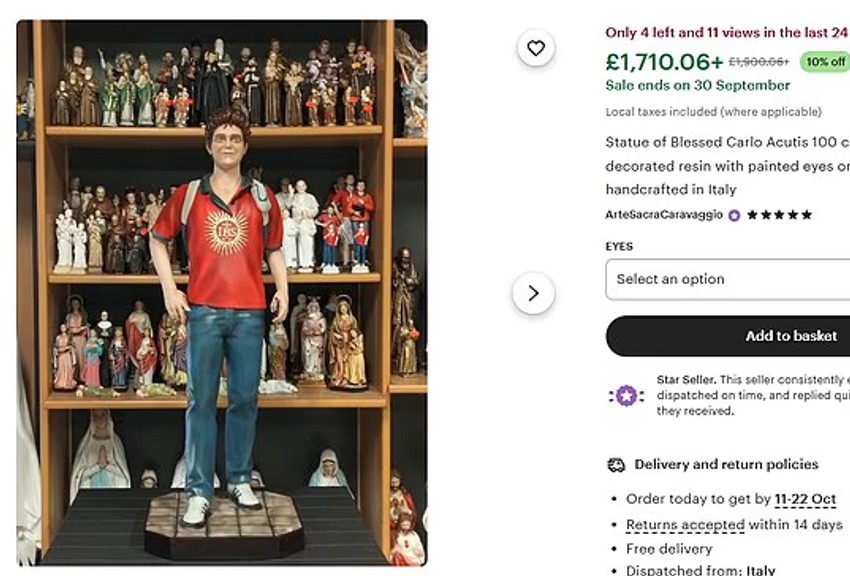Click 'Sale ends on 30 September' text
Viewport: 850px width, 576px height.
coord(697,86)
